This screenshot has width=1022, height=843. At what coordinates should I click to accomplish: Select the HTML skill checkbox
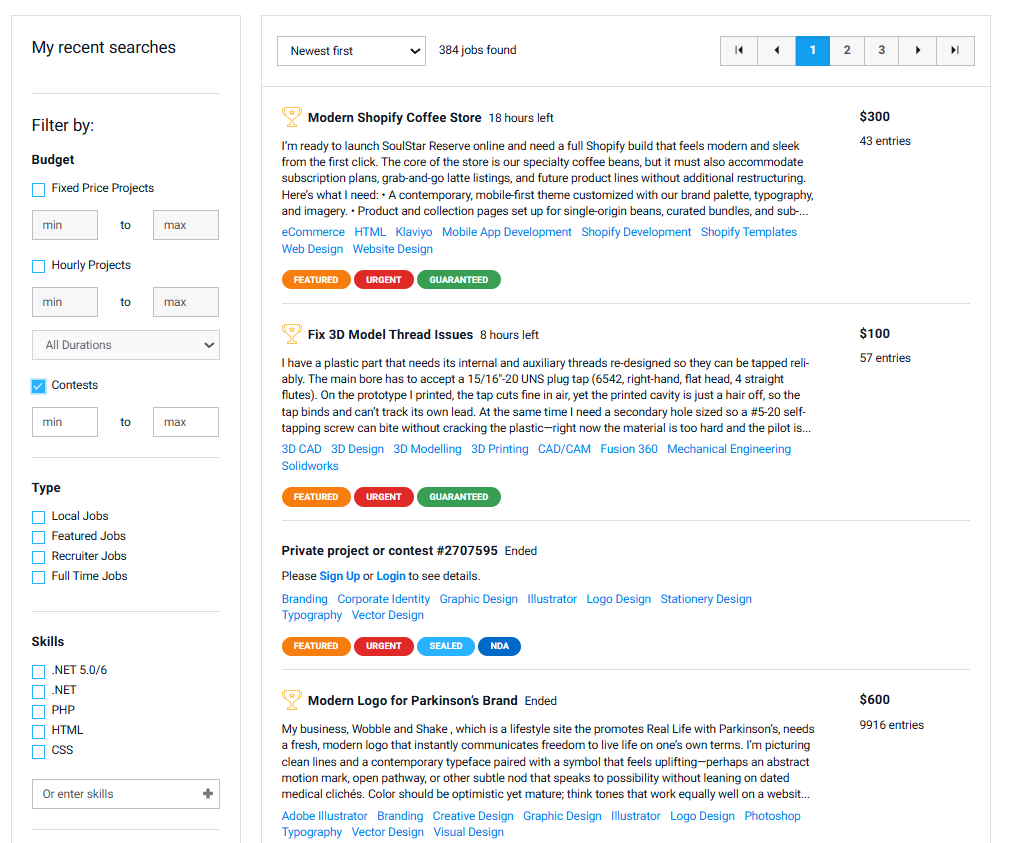pyautogui.click(x=38, y=732)
